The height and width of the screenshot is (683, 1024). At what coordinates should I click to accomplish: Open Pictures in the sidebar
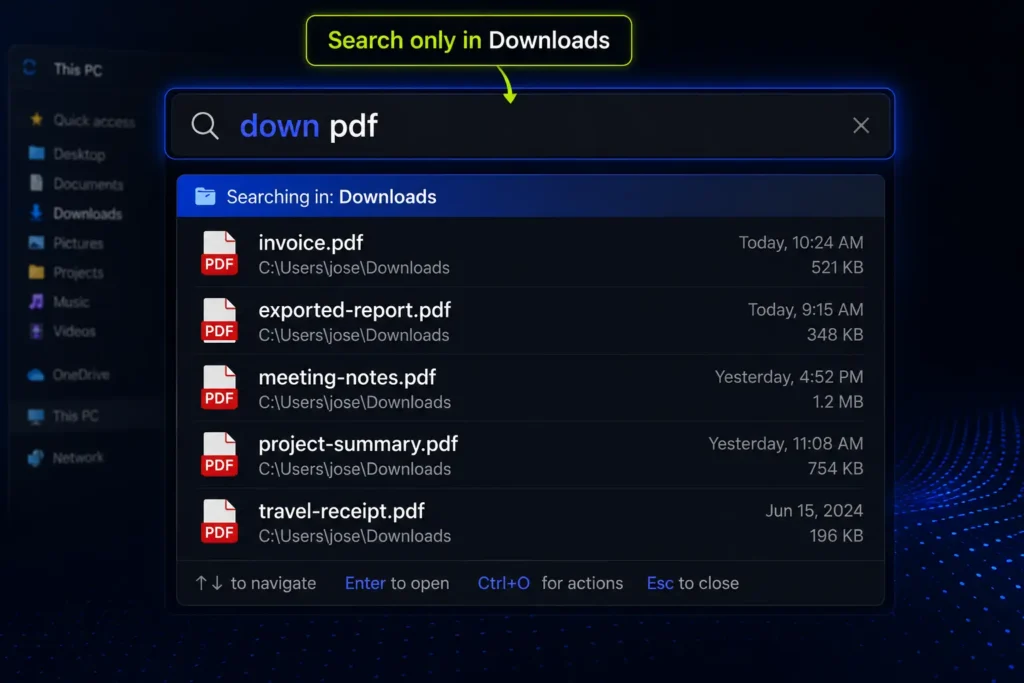(x=78, y=244)
